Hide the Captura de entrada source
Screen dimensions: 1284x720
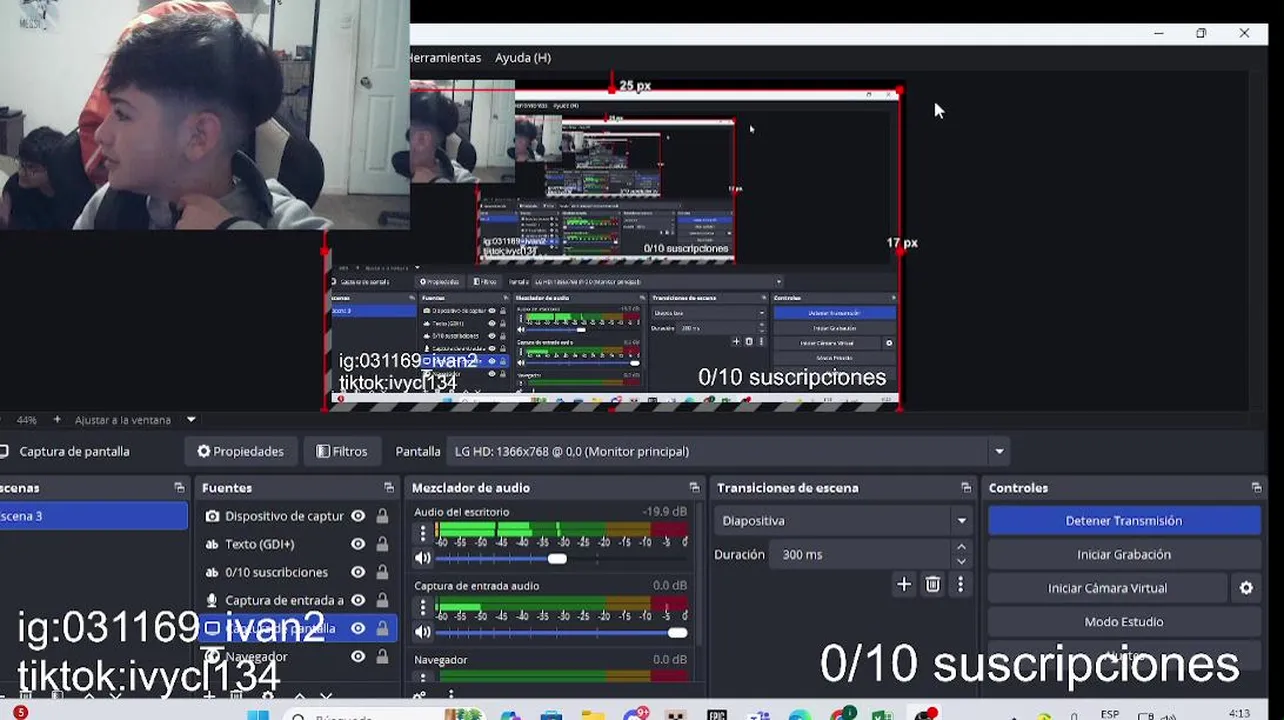pos(358,600)
